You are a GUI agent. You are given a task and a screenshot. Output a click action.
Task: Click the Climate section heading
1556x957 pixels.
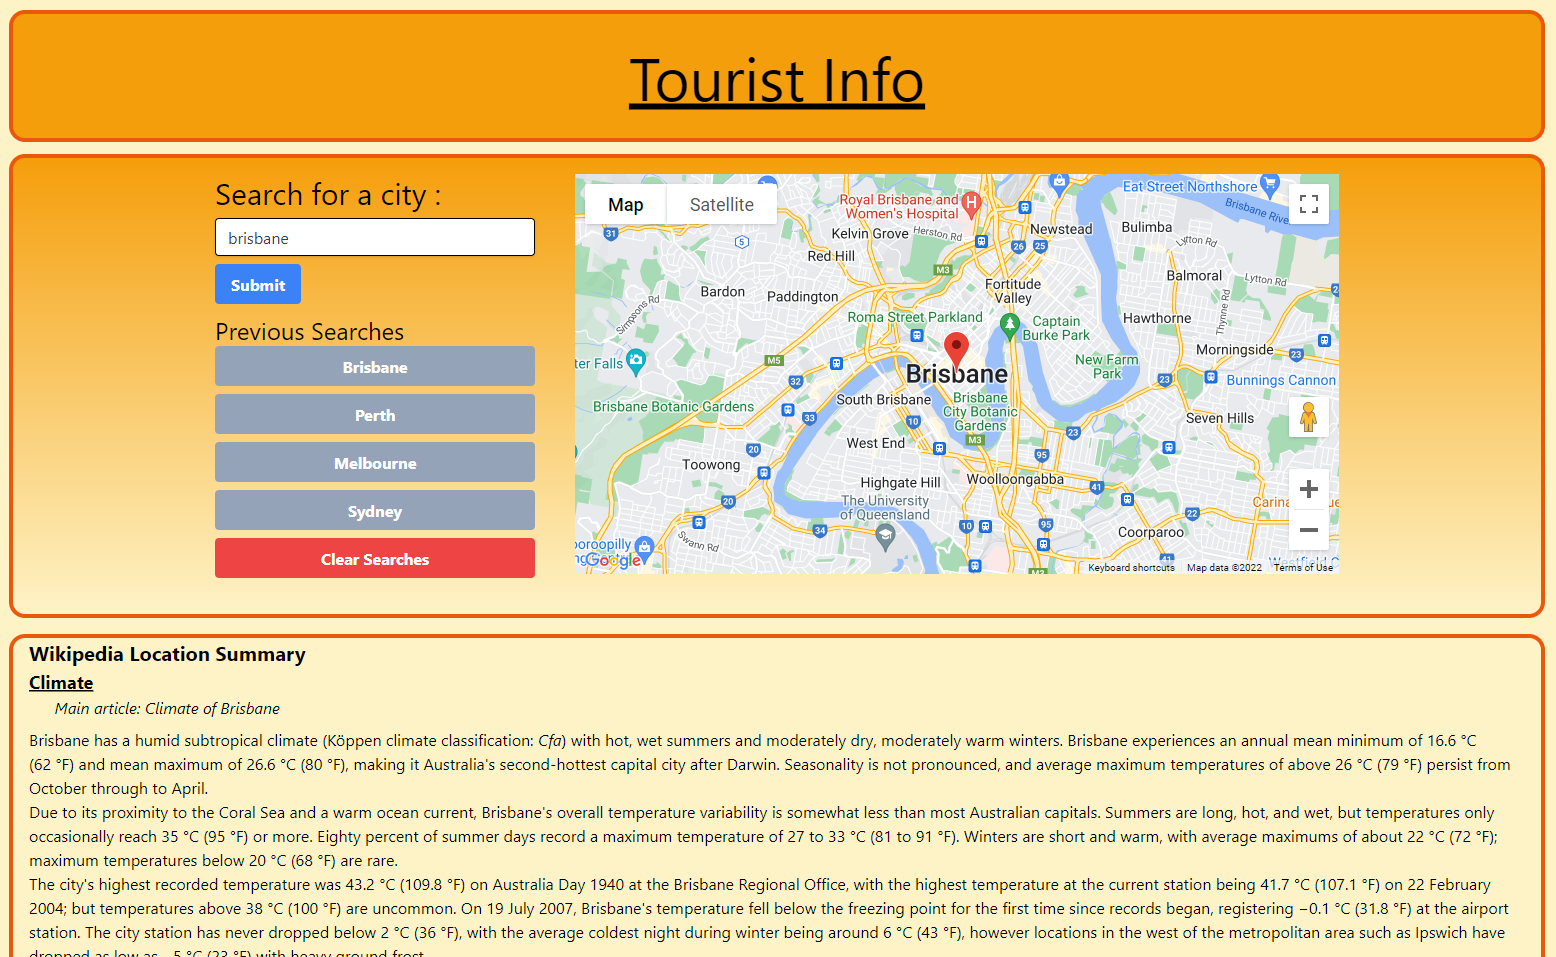pos(61,682)
